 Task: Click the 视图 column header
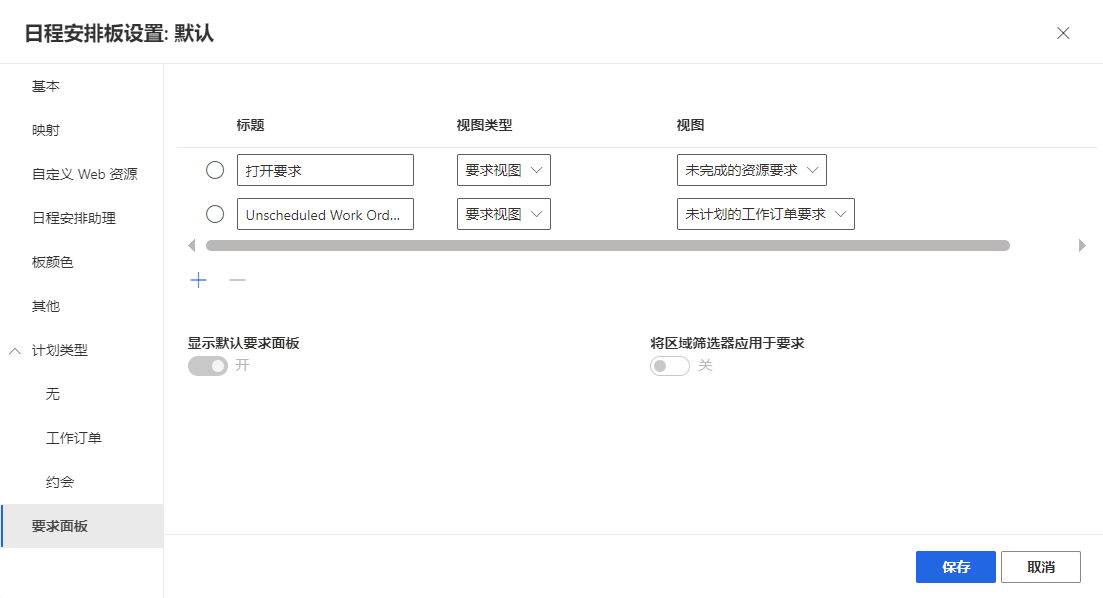(x=690, y=125)
